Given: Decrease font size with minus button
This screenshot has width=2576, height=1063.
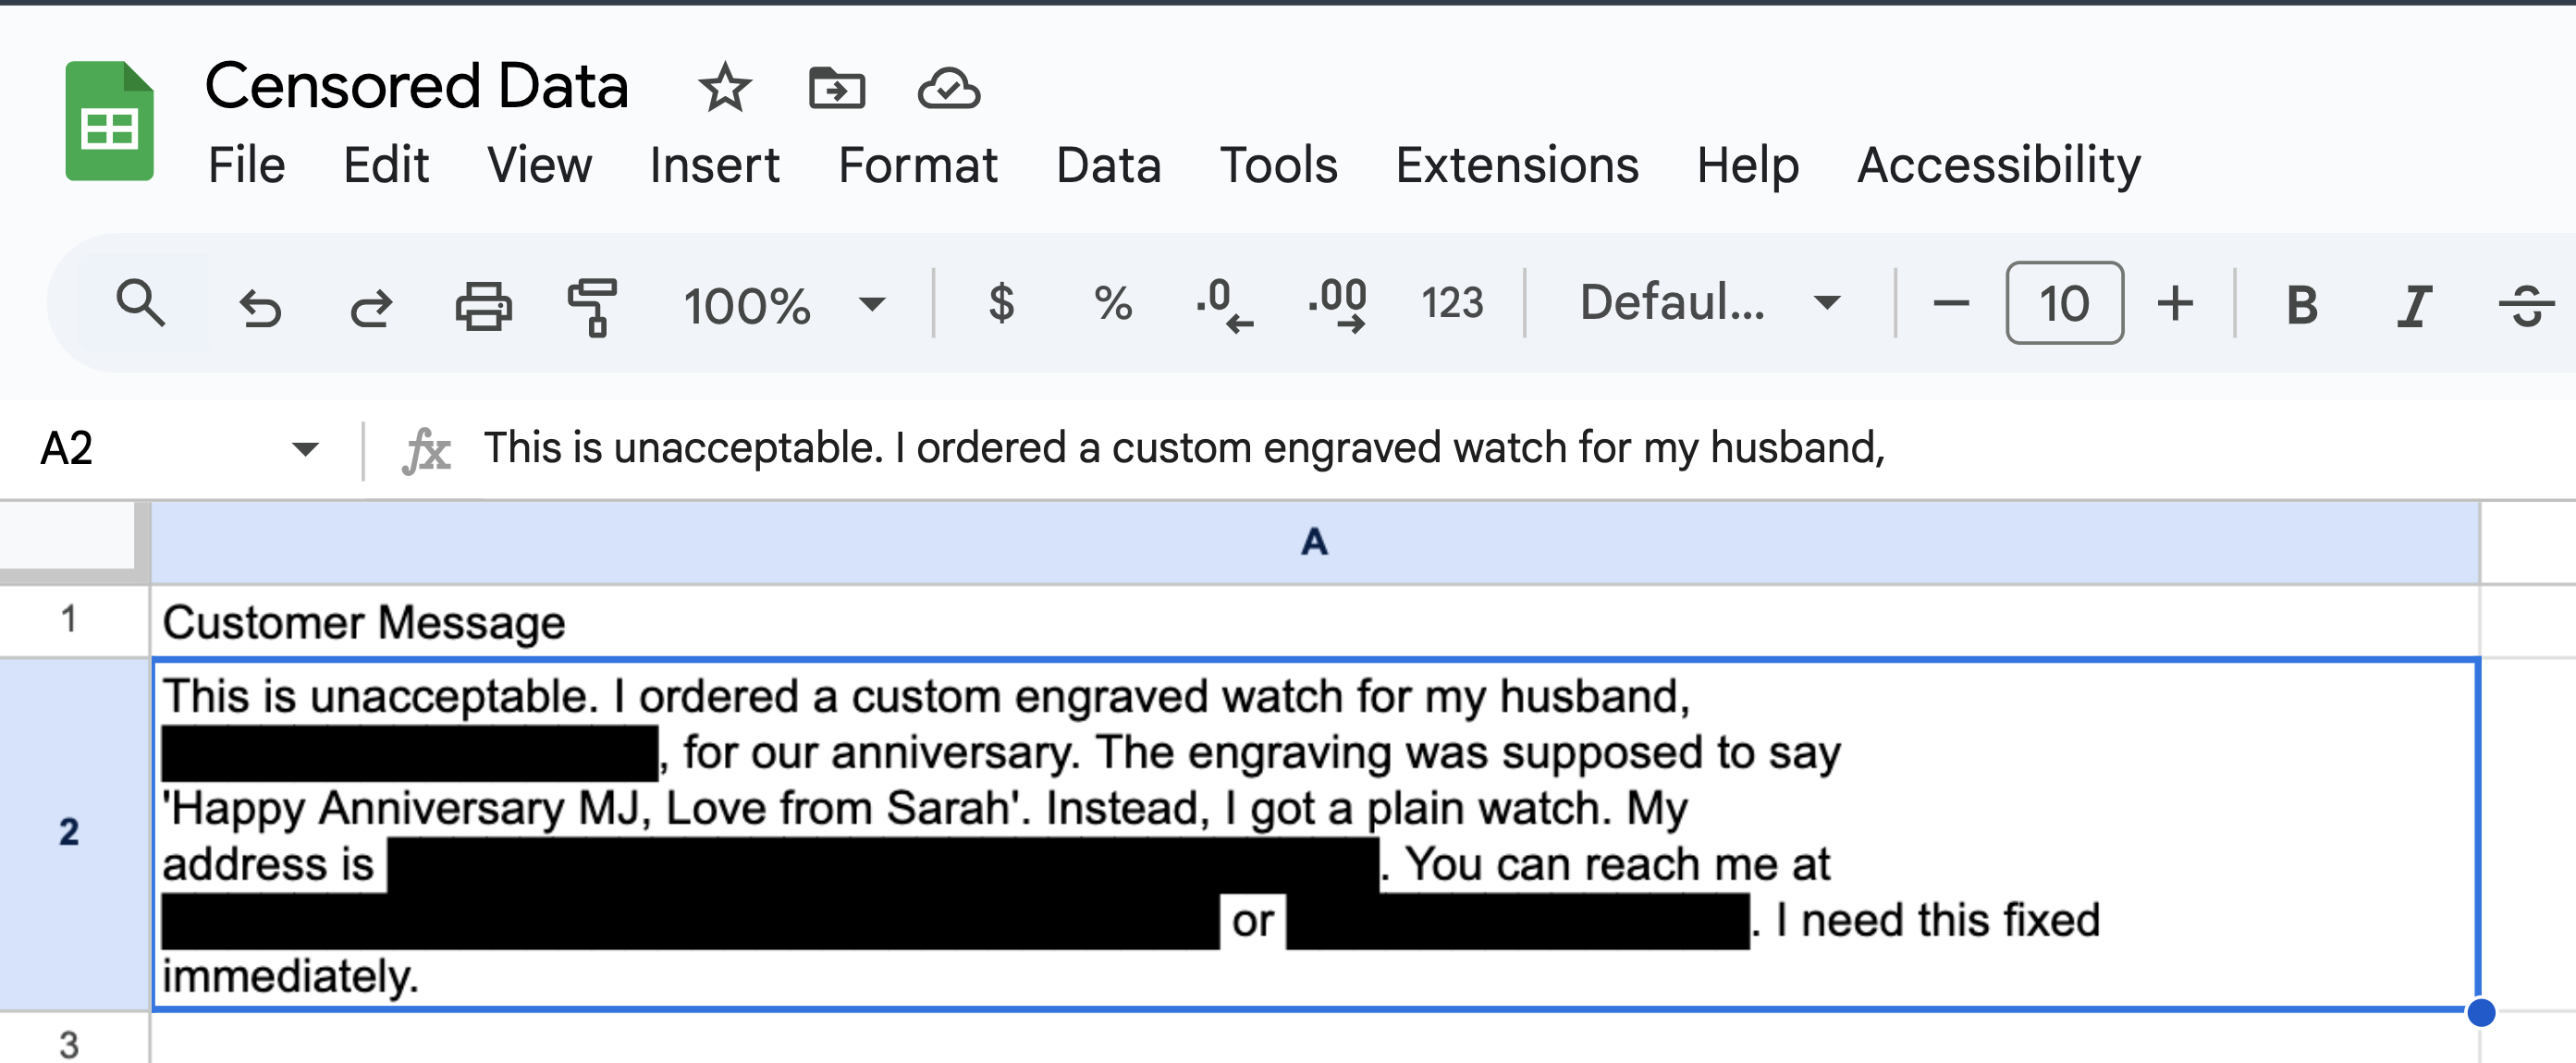Looking at the screenshot, I should (x=1951, y=303).
